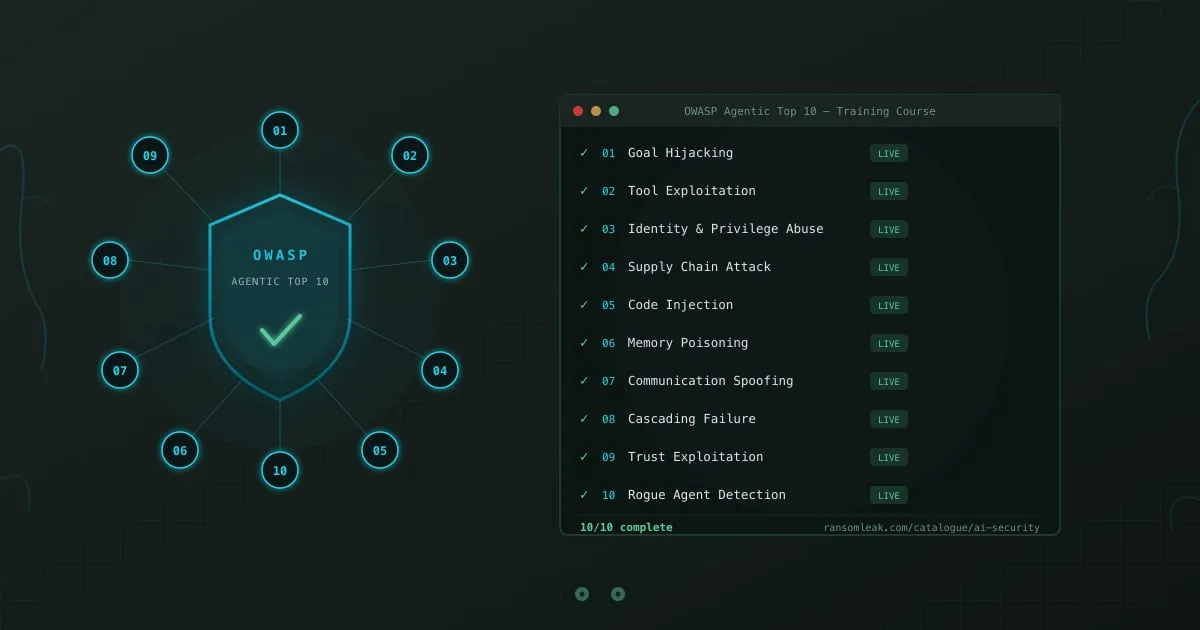The image size is (1200, 630).
Task: Click the ransomleak.com/catalogue/ai-security link
Action: (932, 527)
